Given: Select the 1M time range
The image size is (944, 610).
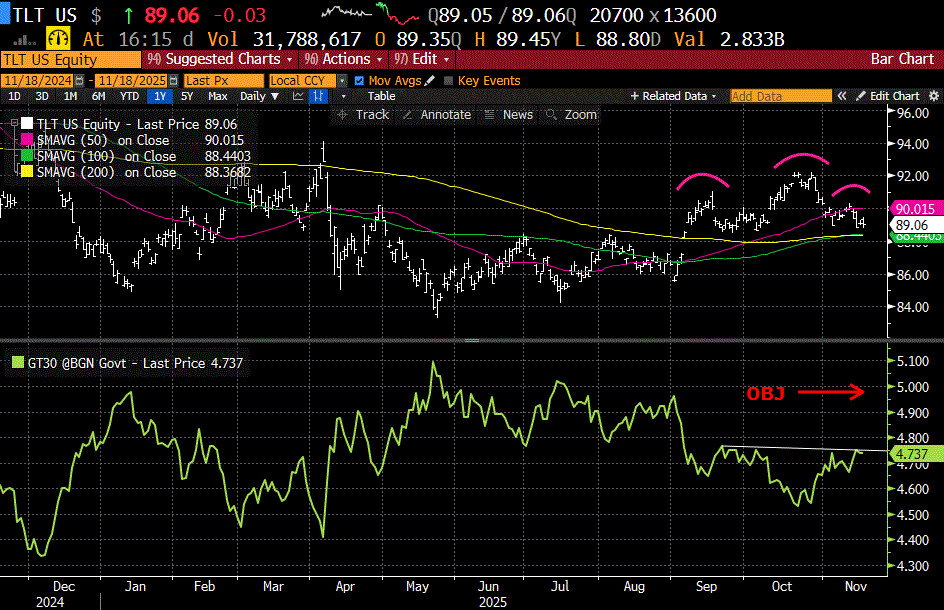Looking at the screenshot, I should [70, 96].
